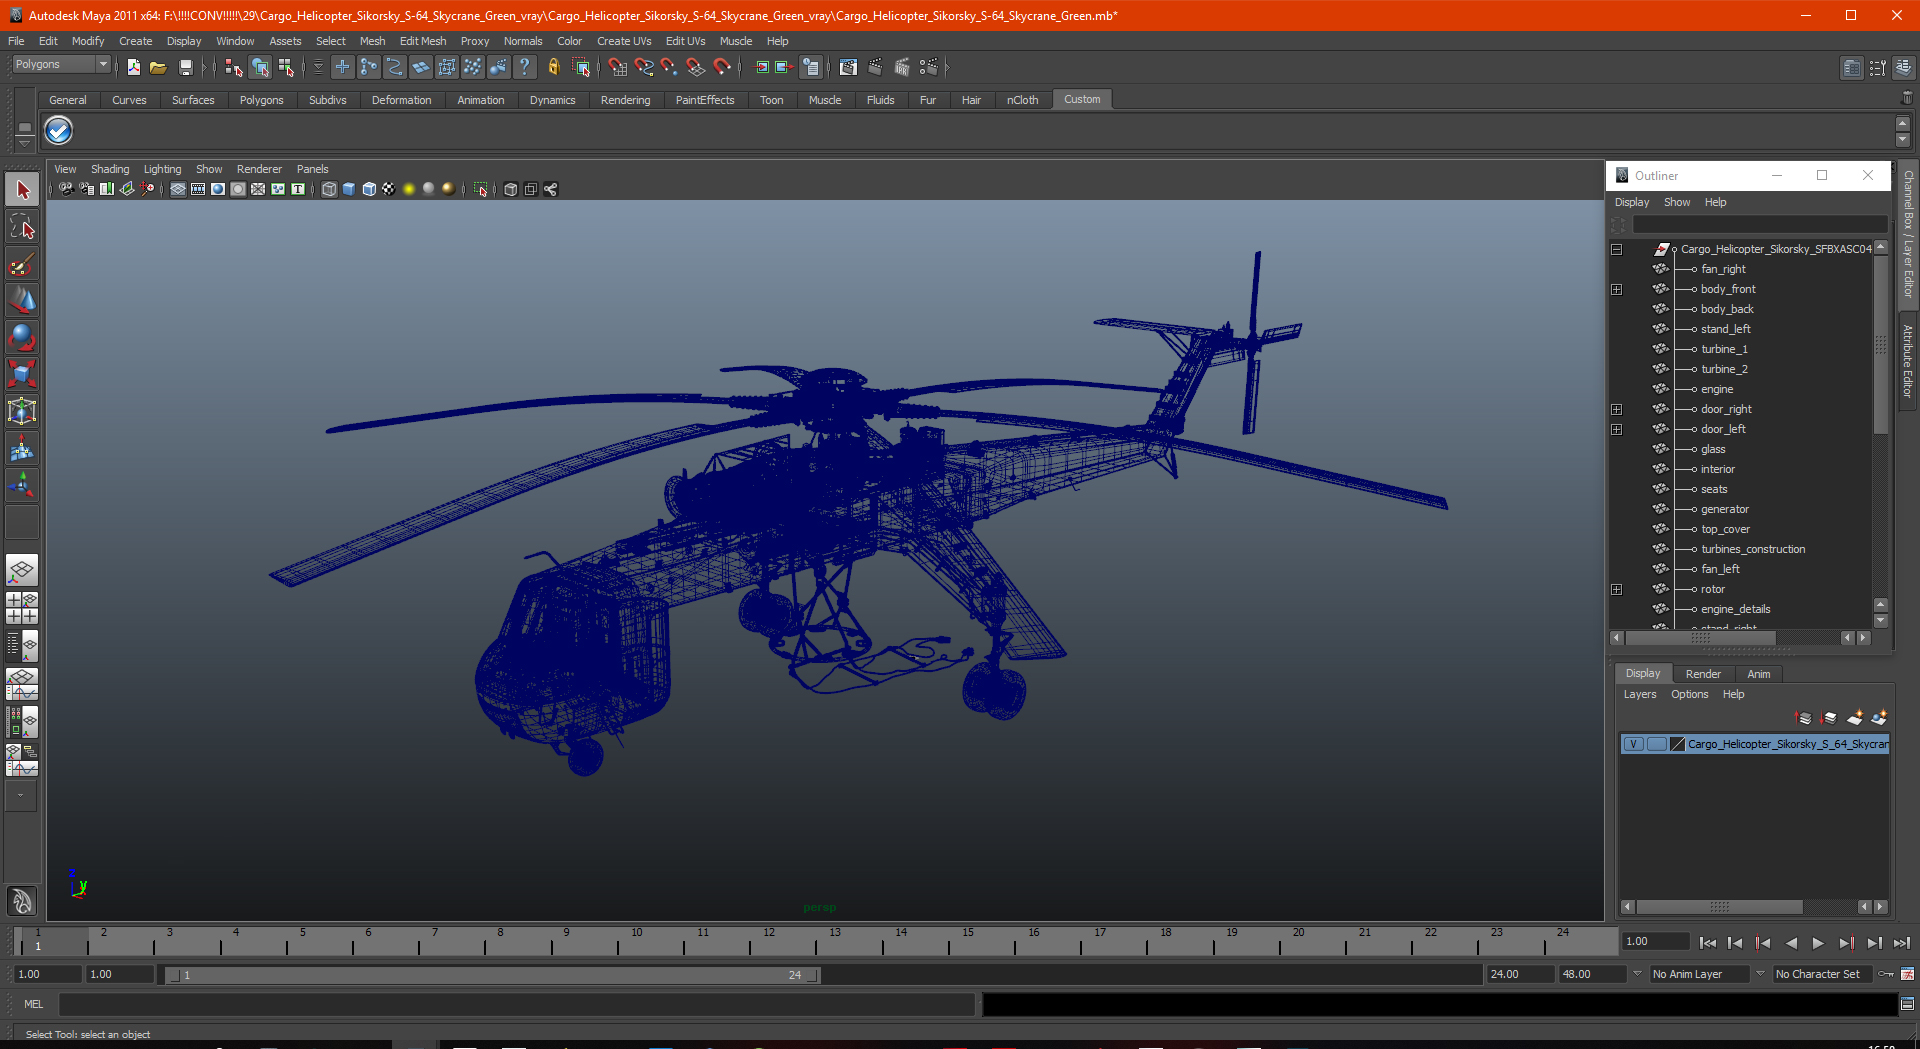This screenshot has width=1920, height=1049.
Task: Open the Render View window icon
Action: [848, 67]
